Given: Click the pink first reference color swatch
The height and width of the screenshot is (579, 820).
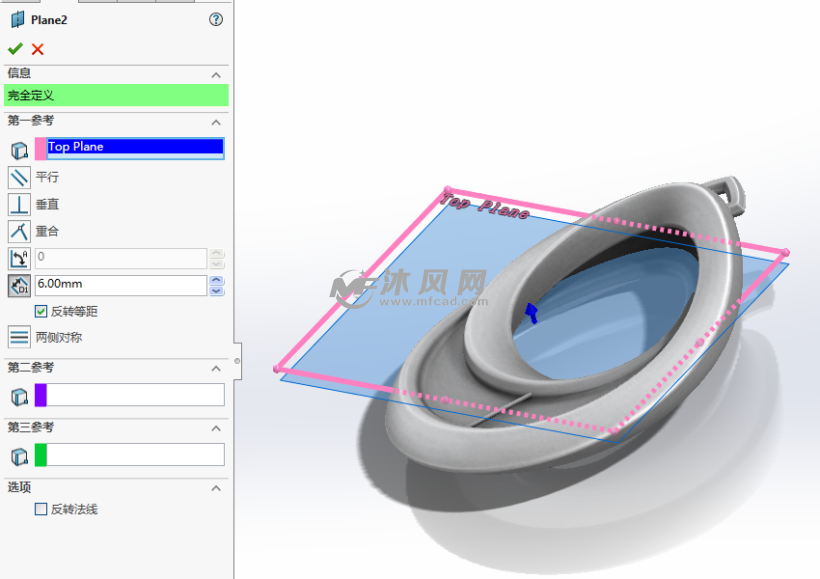Looking at the screenshot, I should (x=40, y=149).
